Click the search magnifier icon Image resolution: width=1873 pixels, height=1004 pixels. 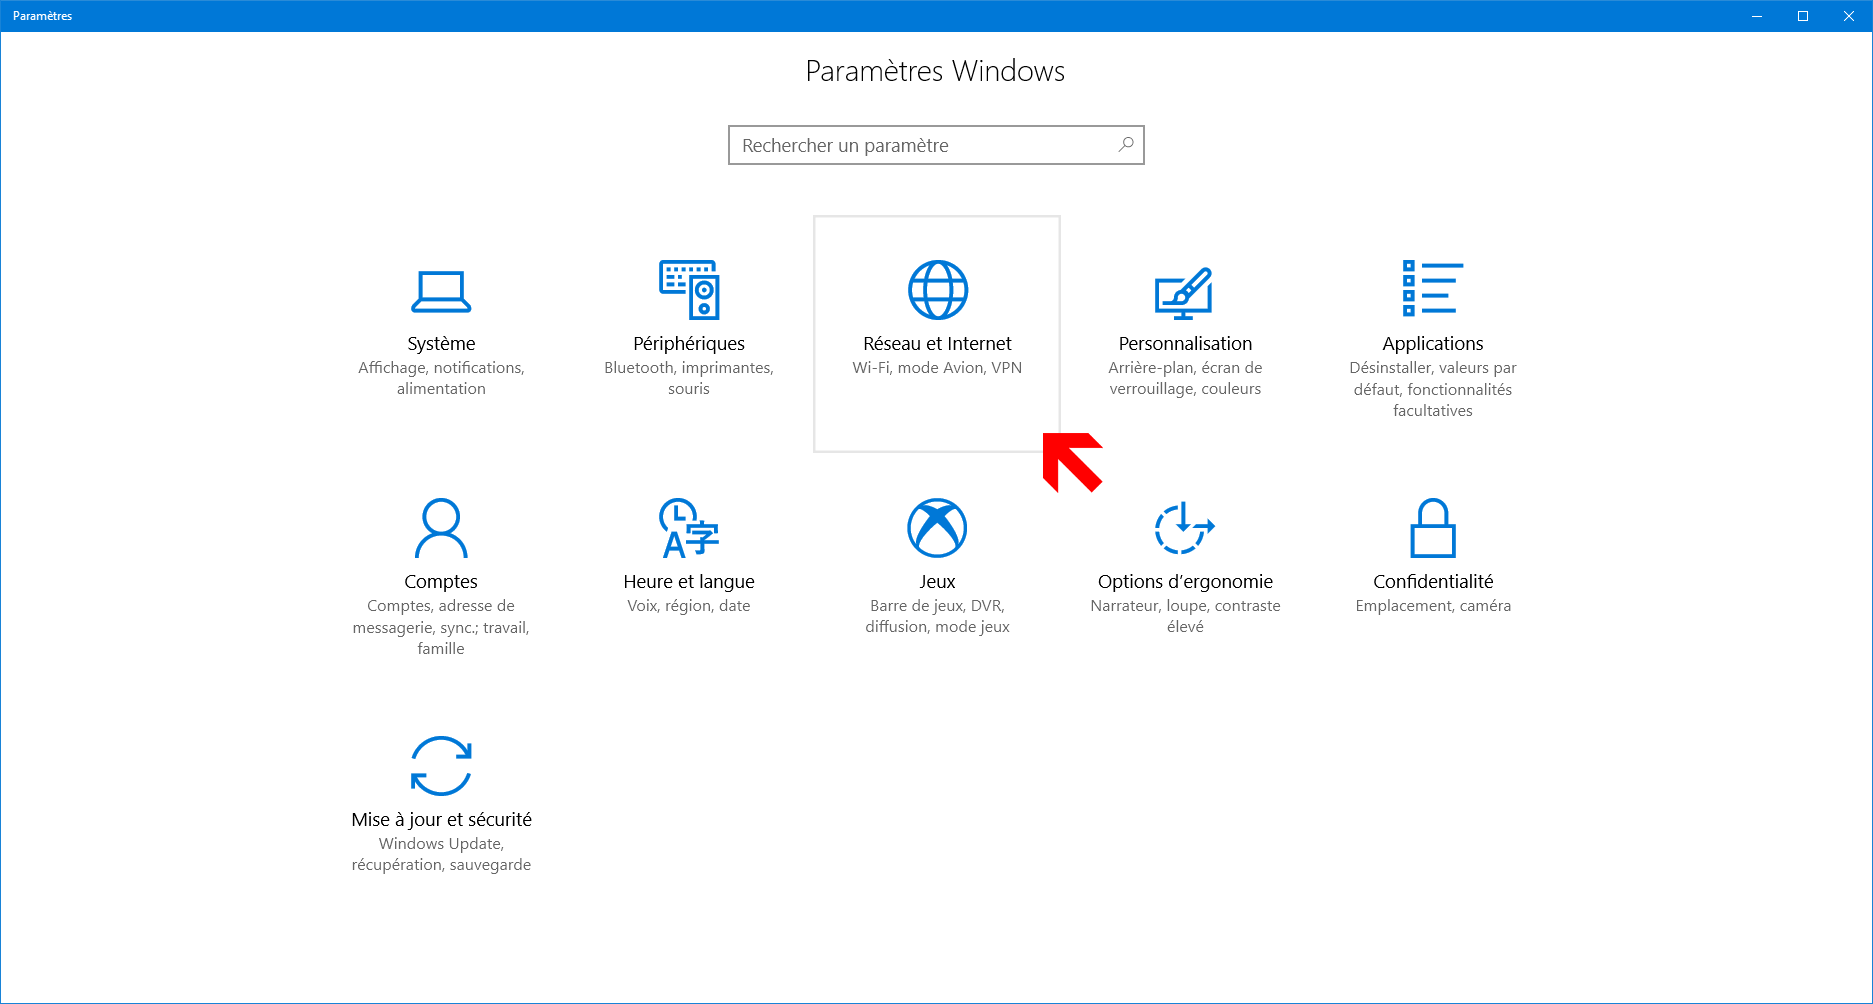pyautogui.click(x=1126, y=145)
